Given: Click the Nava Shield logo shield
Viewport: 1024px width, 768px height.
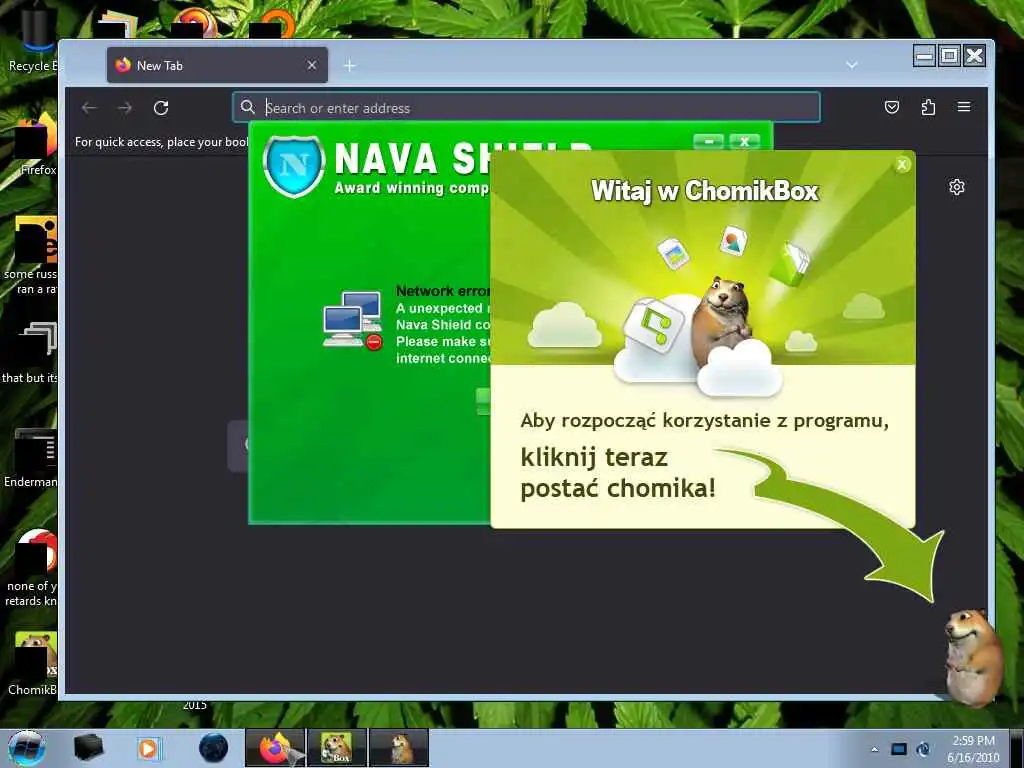Looking at the screenshot, I should 294,166.
